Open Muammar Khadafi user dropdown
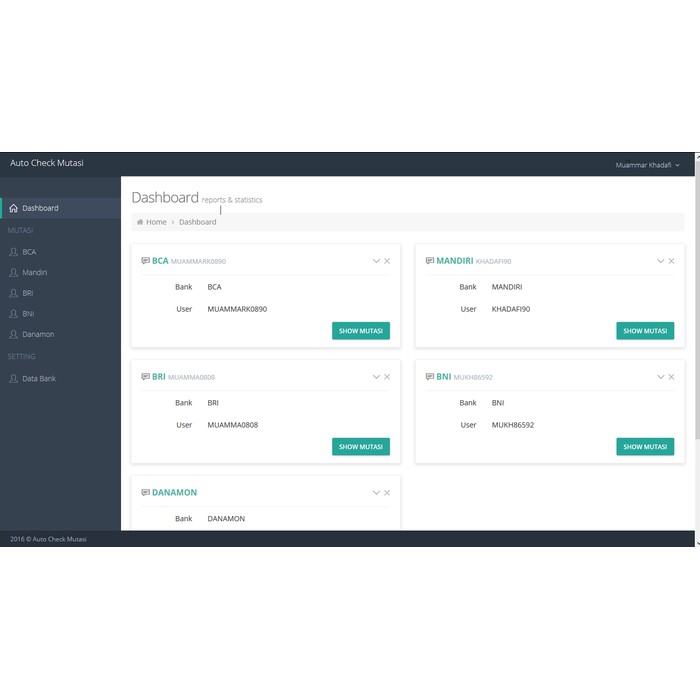Screen dimensions: 700x700 tap(647, 164)
